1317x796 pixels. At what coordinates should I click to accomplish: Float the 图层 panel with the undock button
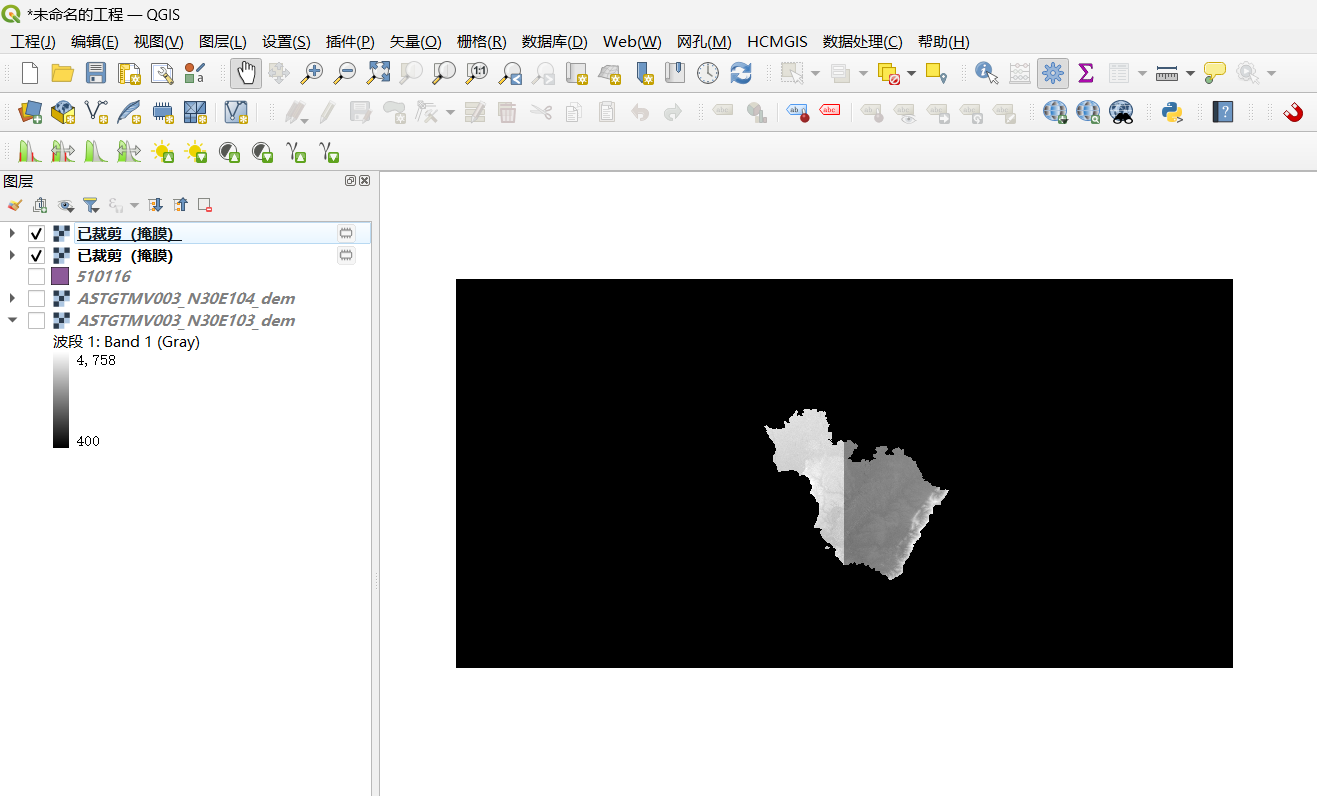tap(350, 181)
